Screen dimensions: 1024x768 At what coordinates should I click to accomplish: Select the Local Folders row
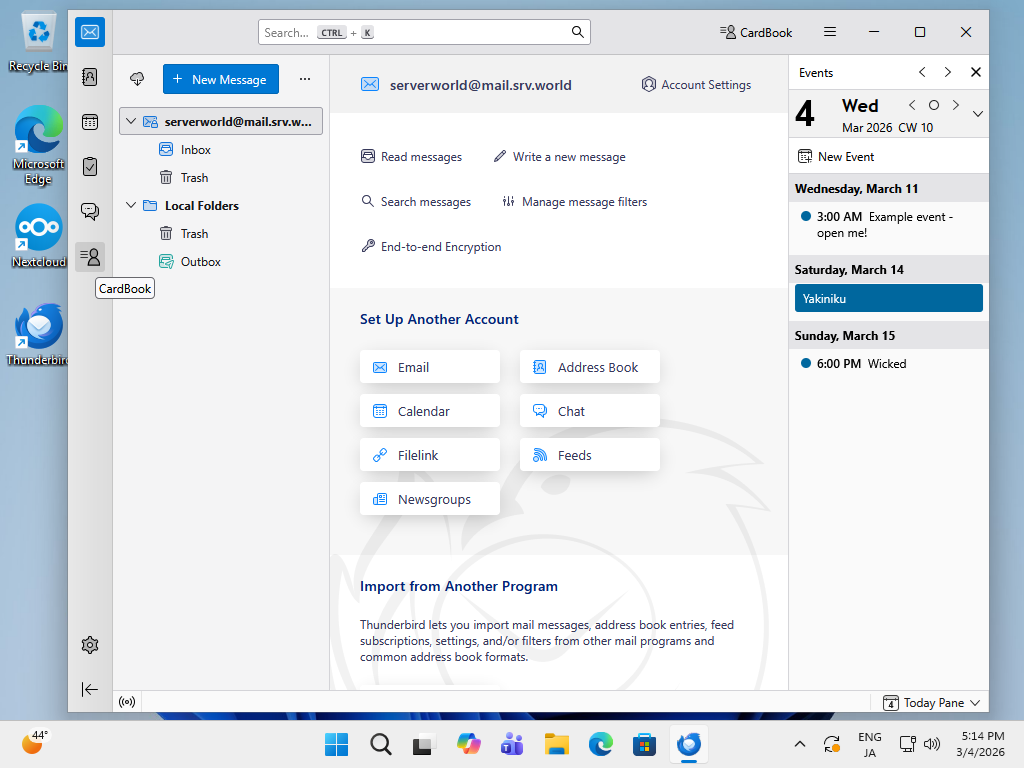pyautogui.click(x=221, y=206)
